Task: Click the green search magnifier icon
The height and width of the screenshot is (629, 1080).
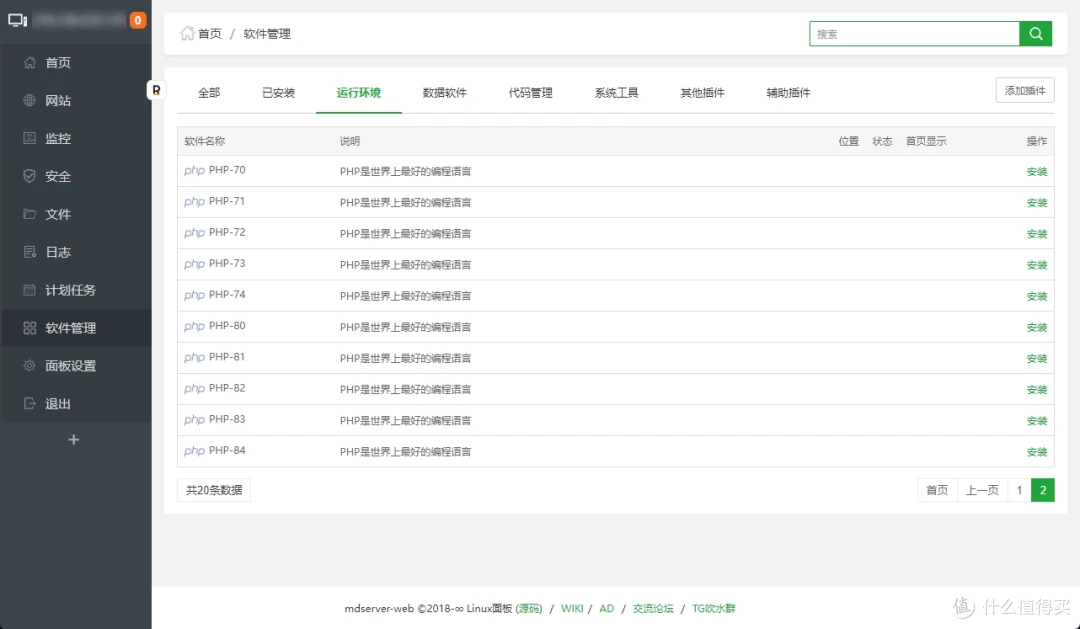Action: click(x=1036, y=33)
